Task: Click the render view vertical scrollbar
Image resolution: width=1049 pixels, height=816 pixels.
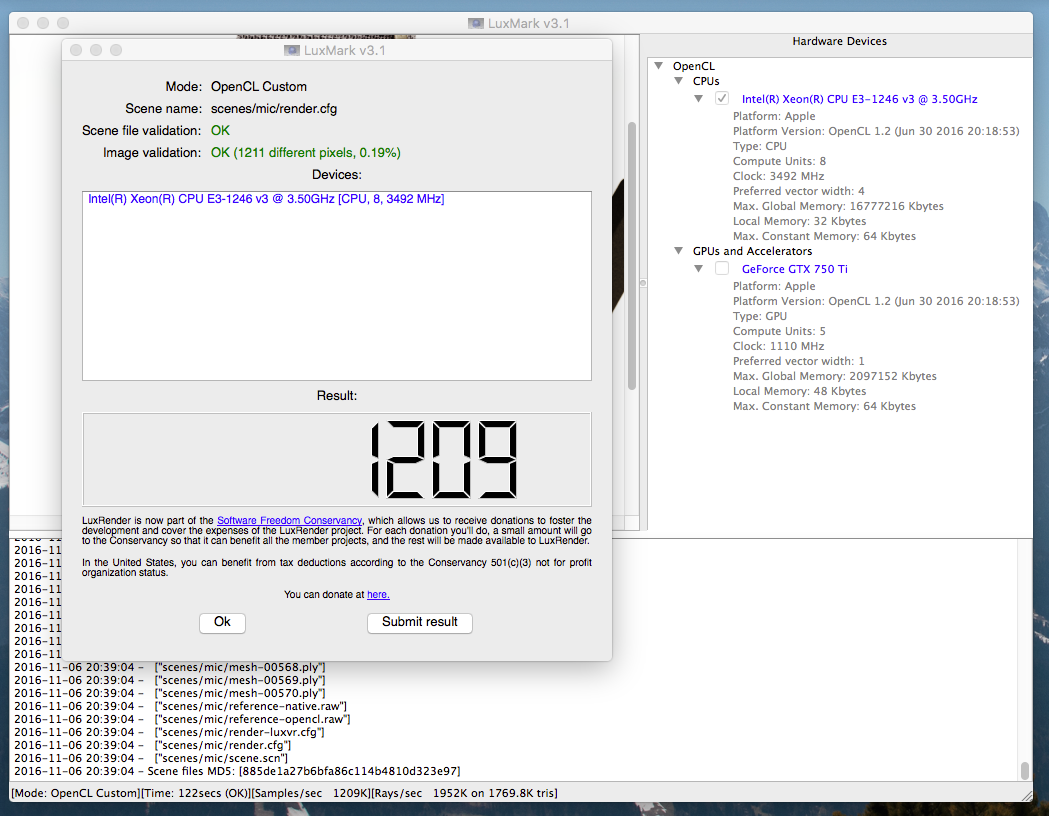Action: coord(632,256)
